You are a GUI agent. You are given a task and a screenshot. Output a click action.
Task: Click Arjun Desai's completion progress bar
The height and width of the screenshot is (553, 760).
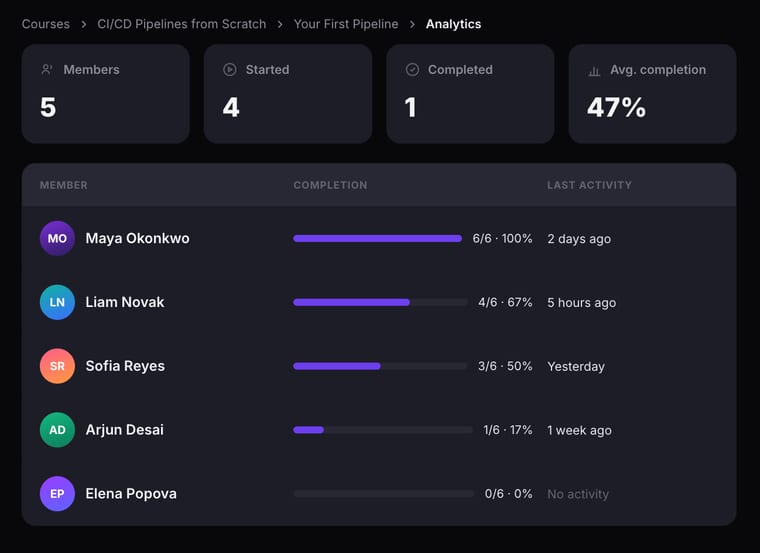click(x=383, y=430)
